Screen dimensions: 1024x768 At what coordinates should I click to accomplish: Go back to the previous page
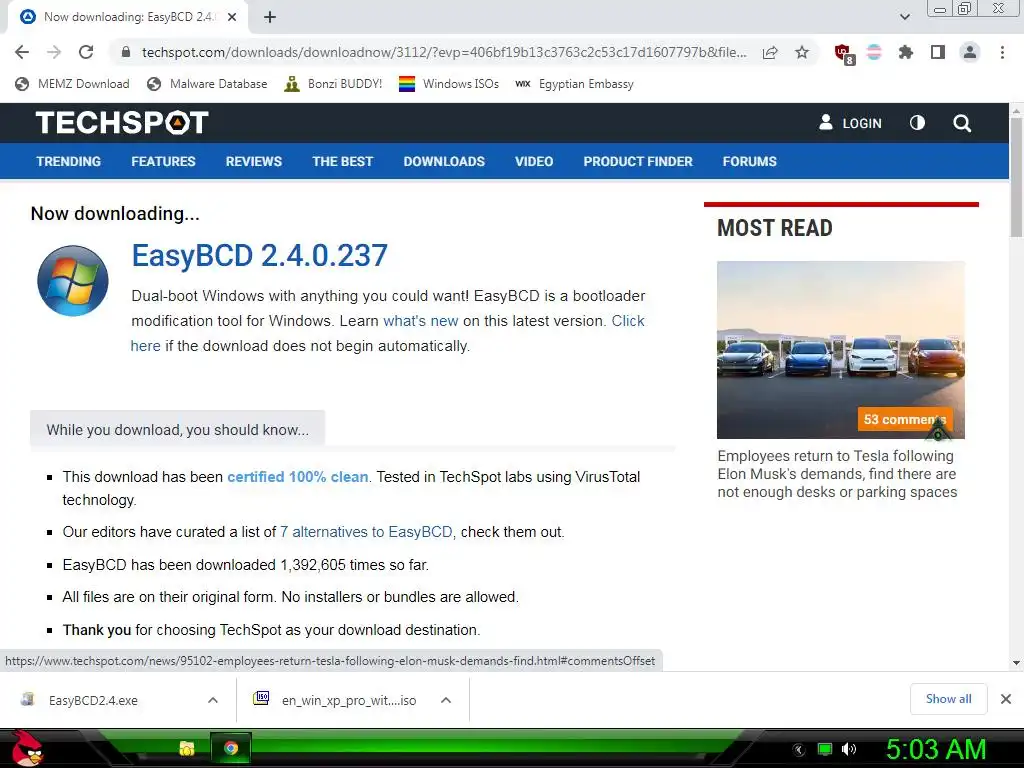22,52
